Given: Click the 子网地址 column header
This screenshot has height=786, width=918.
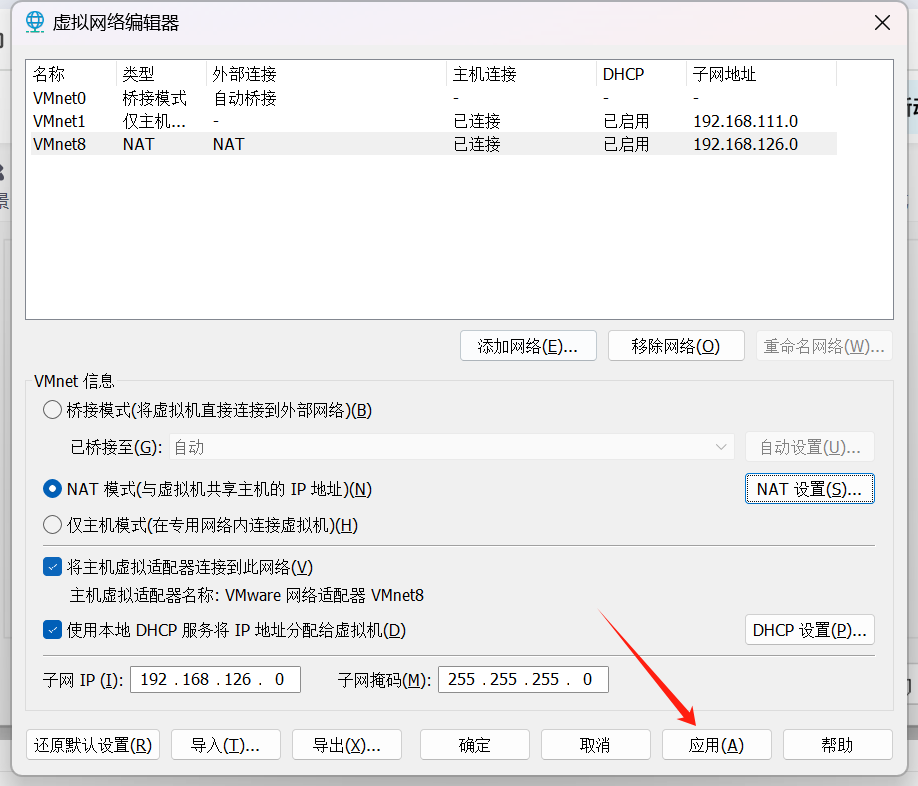Looking at the screenshot, I should pos(761,74).
